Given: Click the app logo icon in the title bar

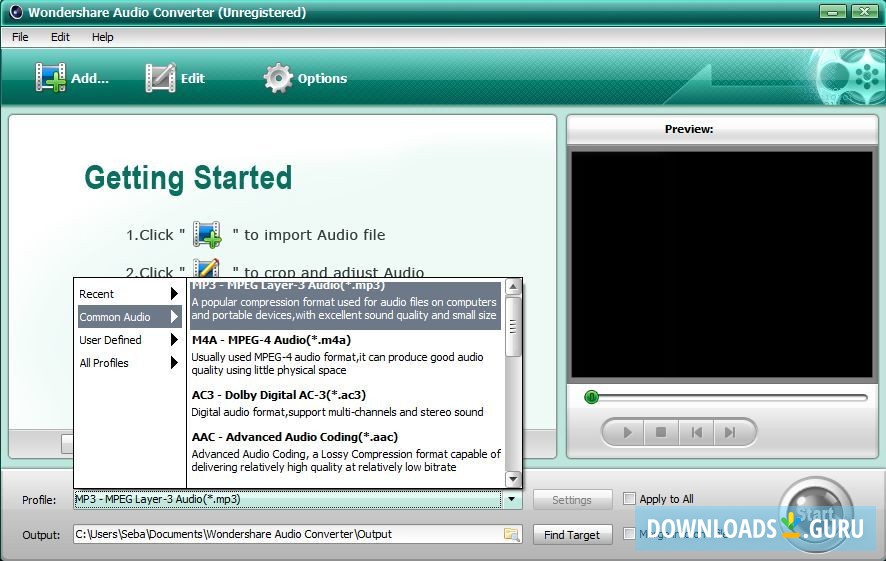Looking at the screenshot, I should pos(16,12).
